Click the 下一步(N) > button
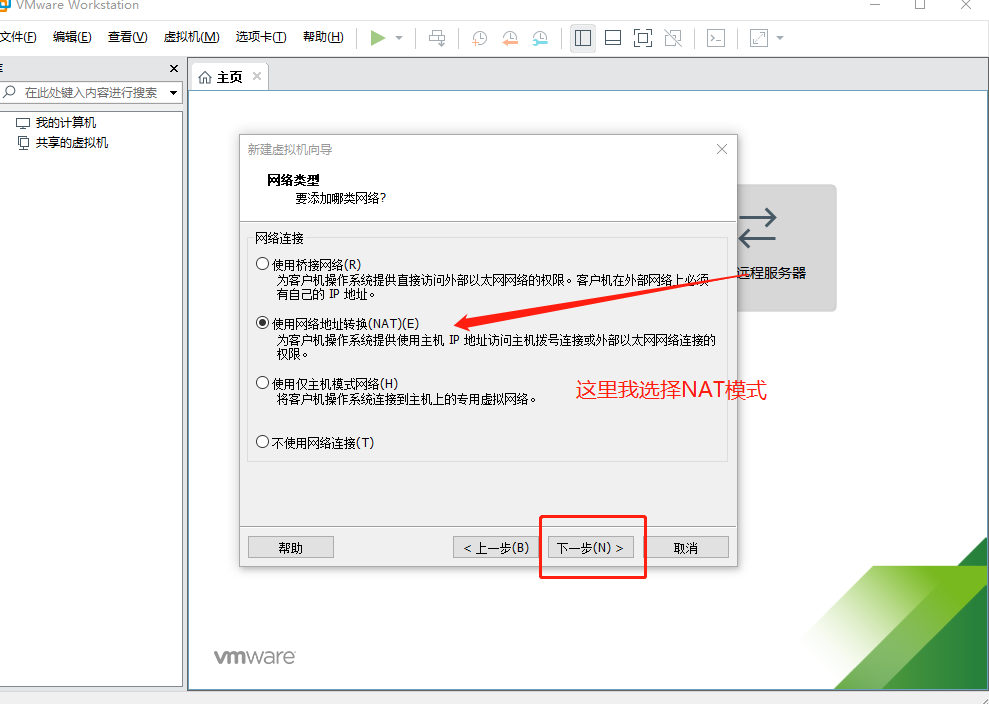989x704 pixels. tap(590, 548)
